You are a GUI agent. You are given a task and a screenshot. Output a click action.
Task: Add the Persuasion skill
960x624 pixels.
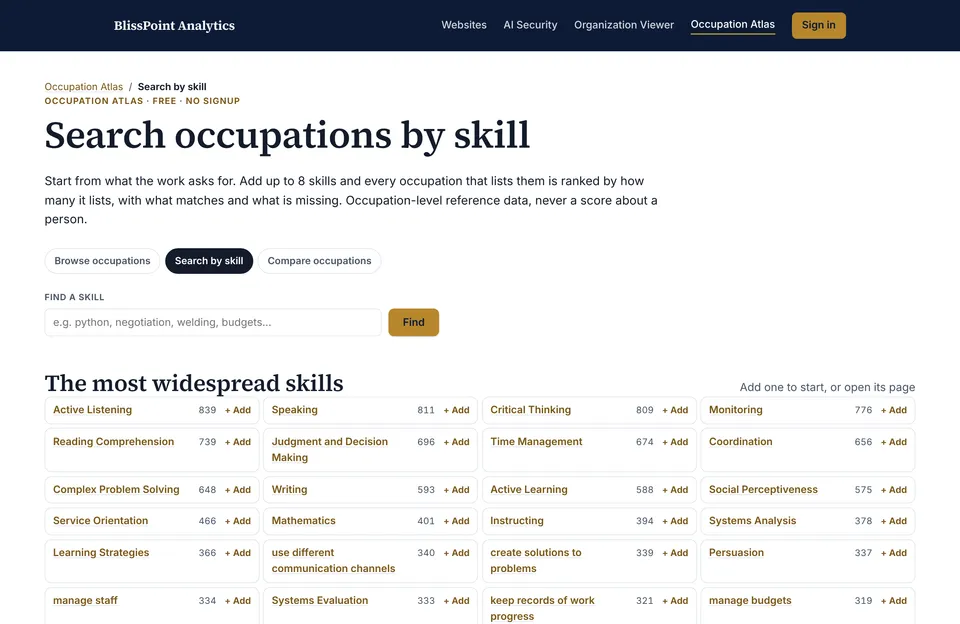[x=894, y=553]
